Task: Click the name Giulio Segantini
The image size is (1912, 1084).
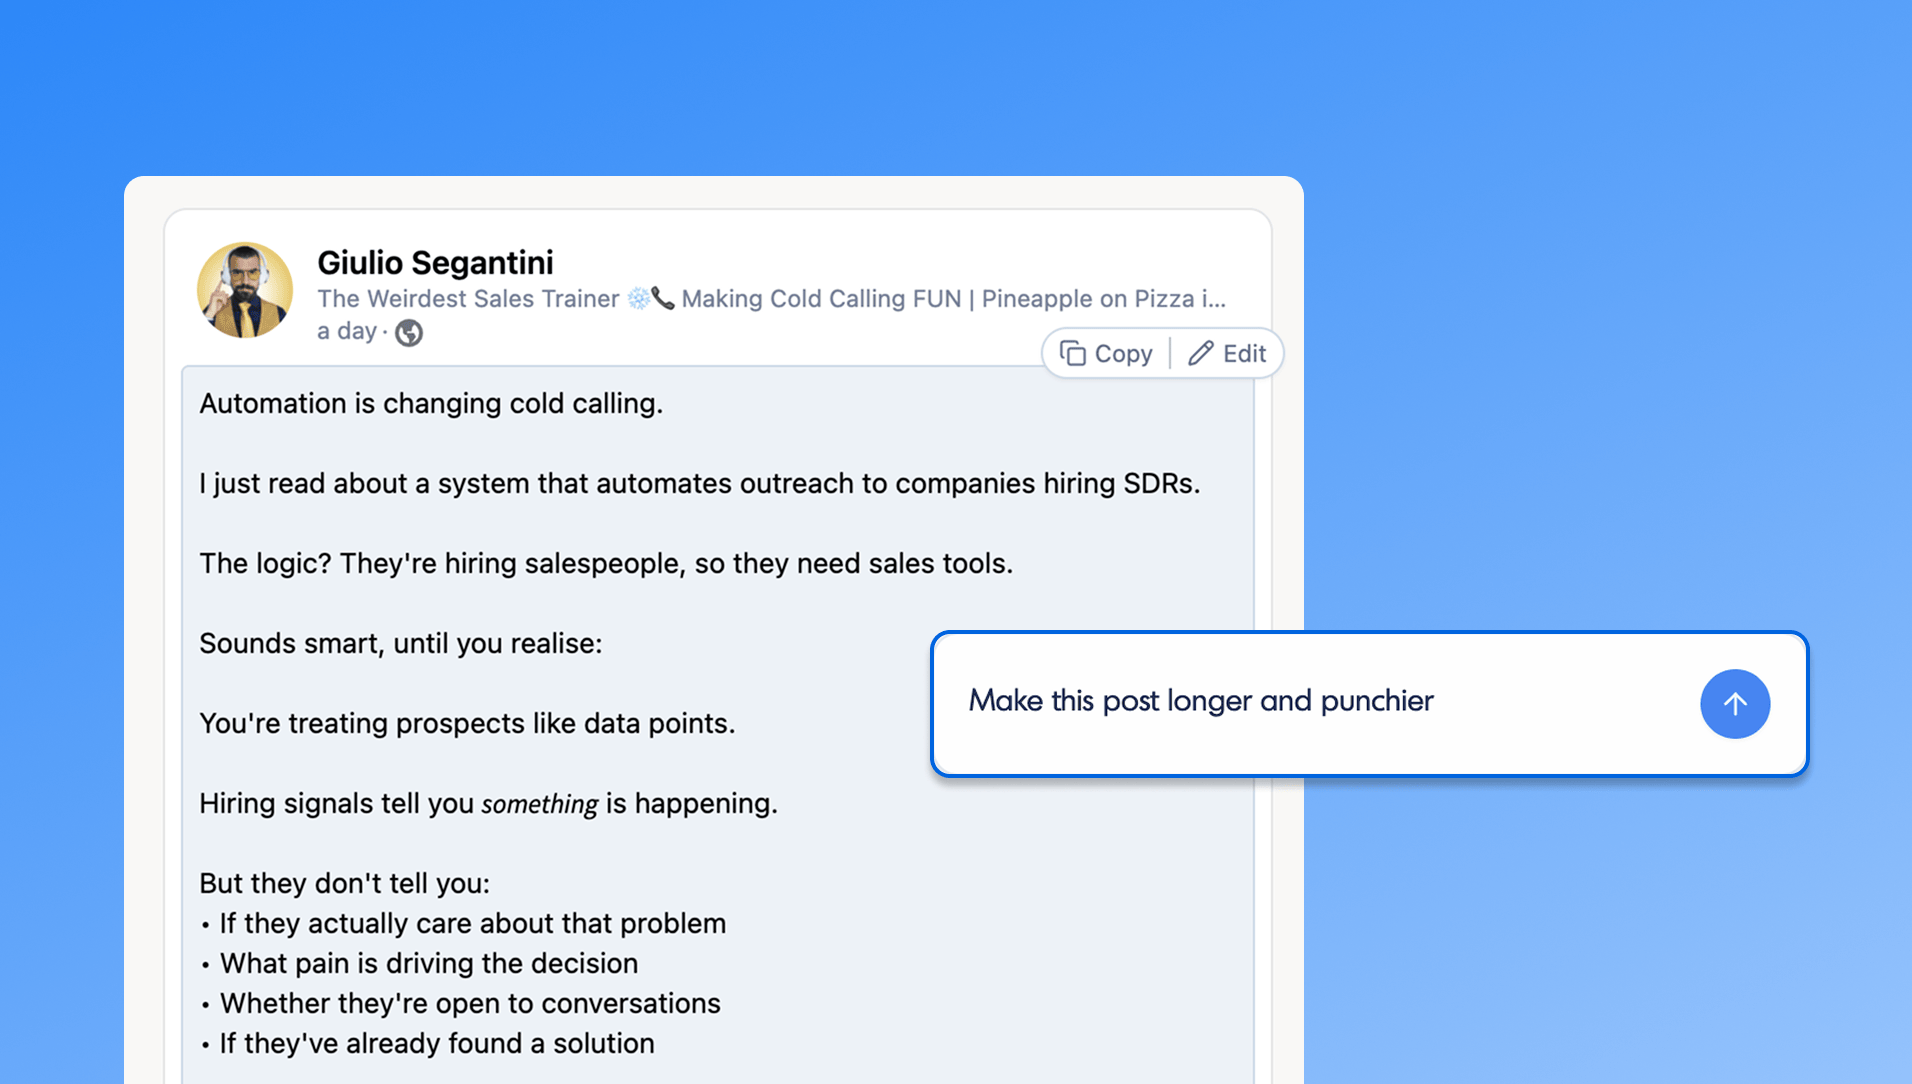Action: point(435,262)
